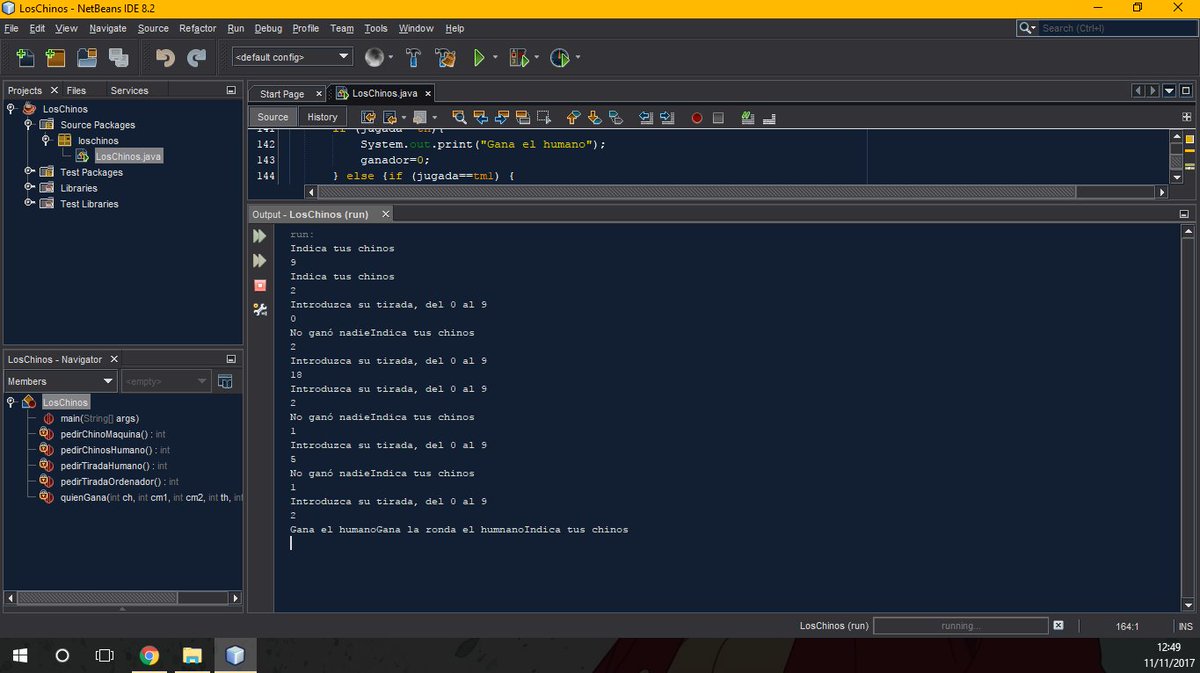Open the Members dropdown in Navigator
1200x673 pixels.
tap(61, 381)
